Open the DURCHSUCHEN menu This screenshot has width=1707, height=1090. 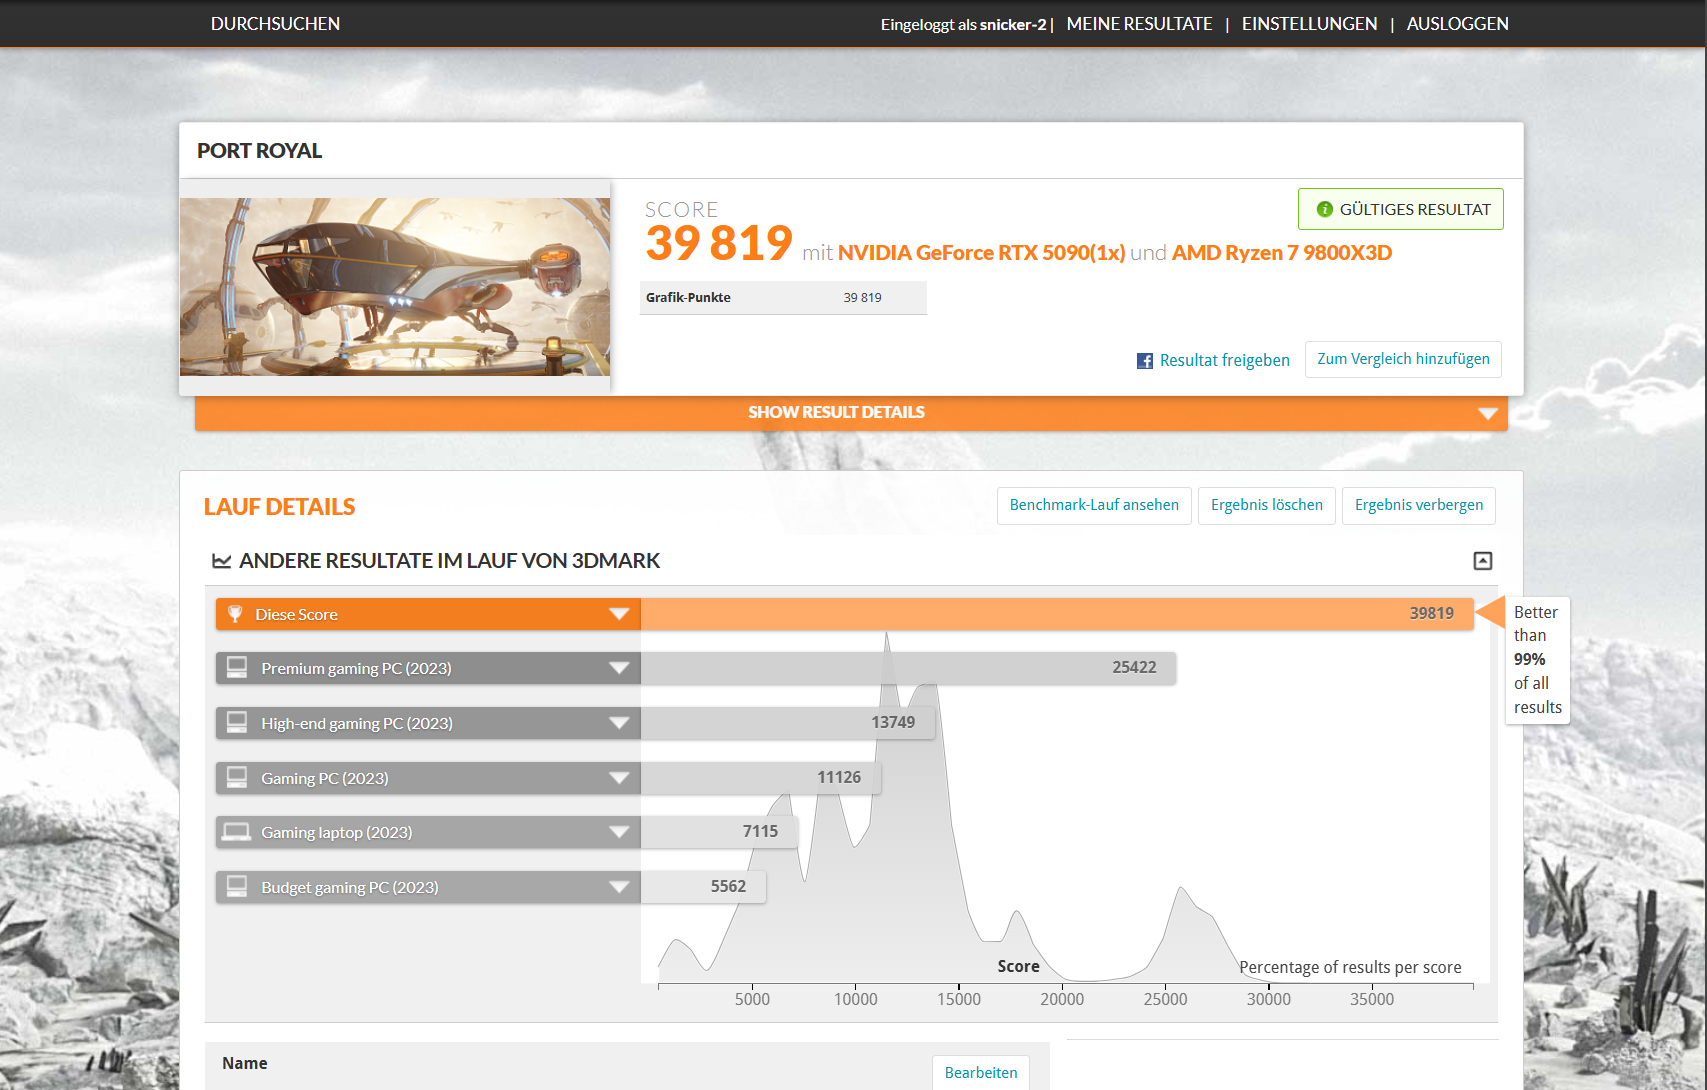[x=274, y=23]
